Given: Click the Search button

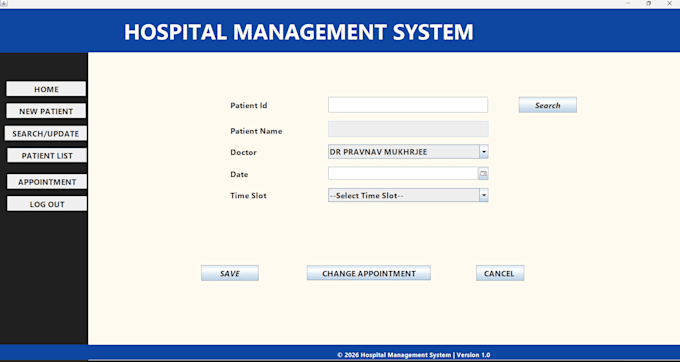Looking at the screenshot, I should pyautogui.click(x=548, y=105).
